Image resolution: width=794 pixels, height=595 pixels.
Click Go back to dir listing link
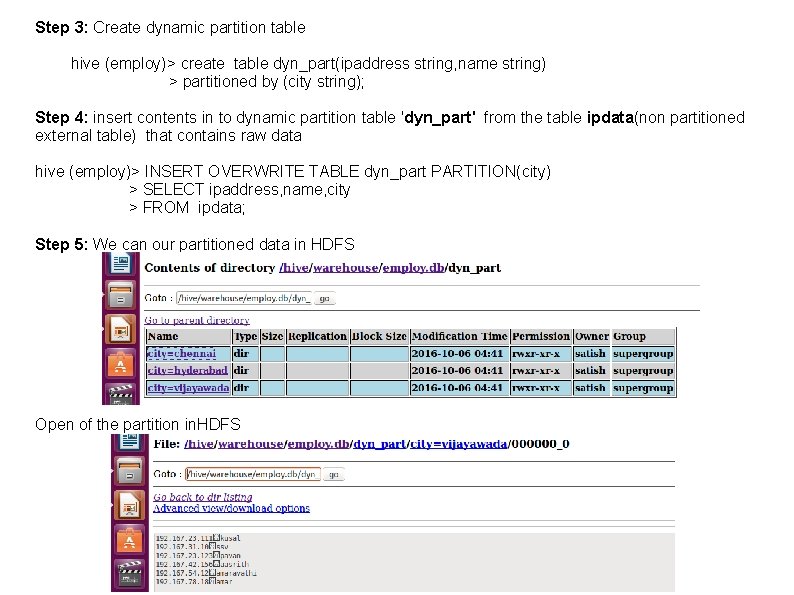pos(203,497)
